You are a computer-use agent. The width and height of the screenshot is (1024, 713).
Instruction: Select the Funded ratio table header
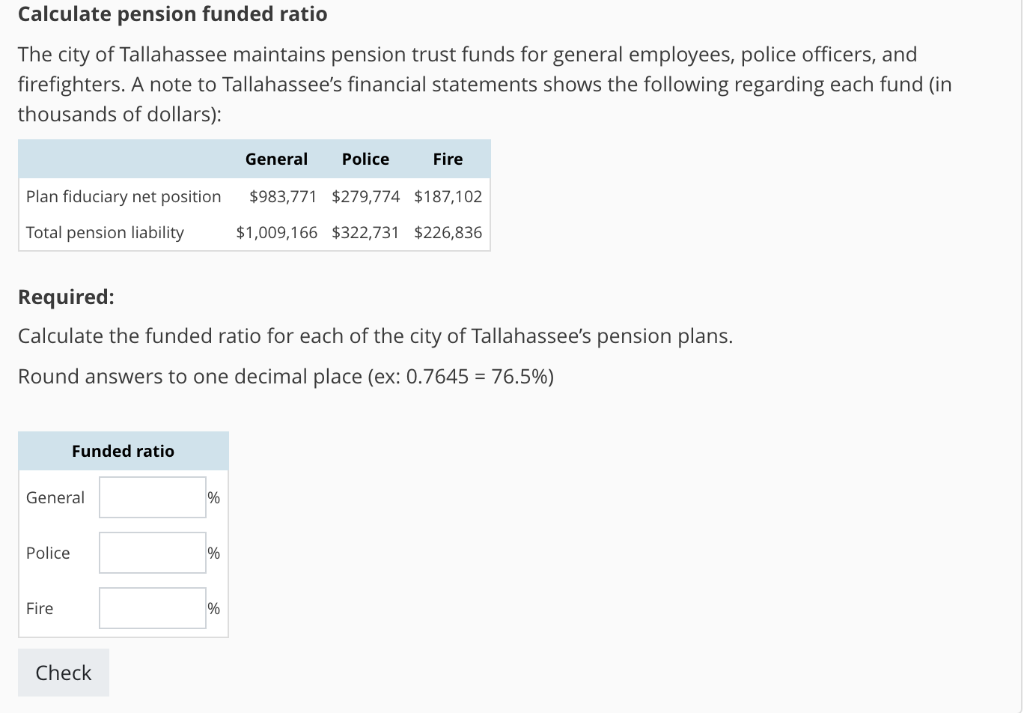(122, 451)
